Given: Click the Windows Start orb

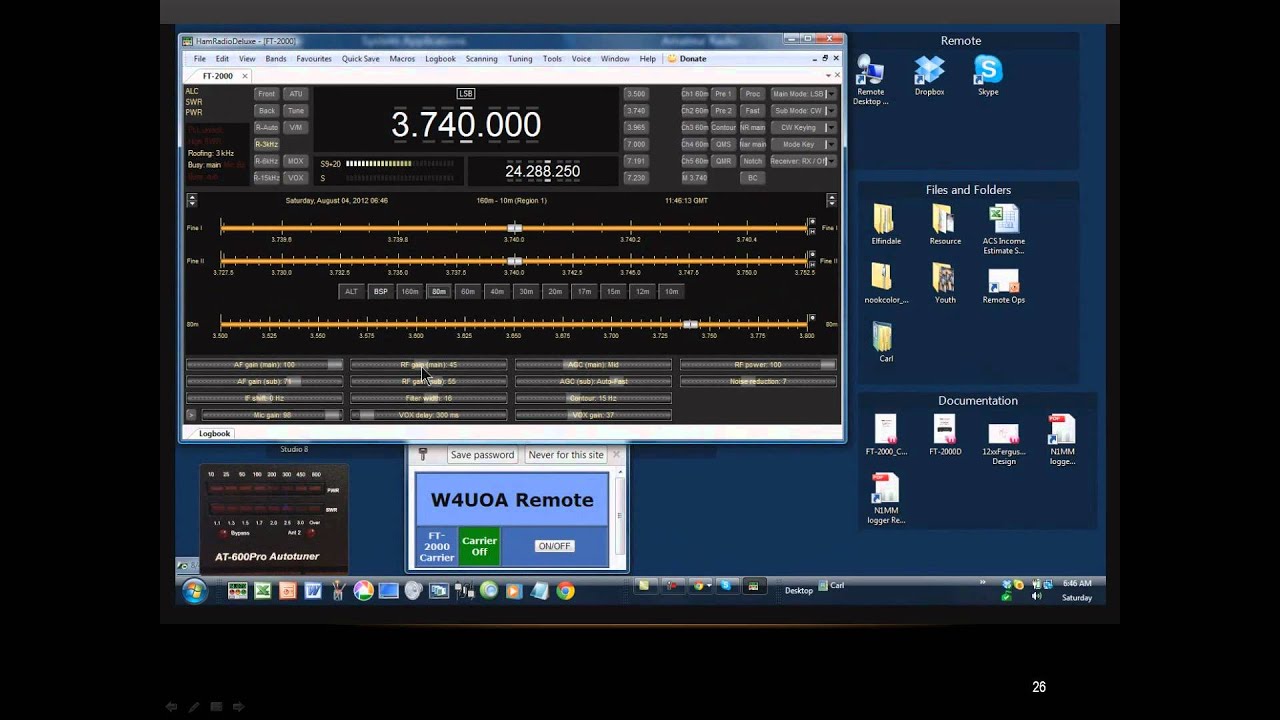Looking at the screenshot, I should 194,591.
